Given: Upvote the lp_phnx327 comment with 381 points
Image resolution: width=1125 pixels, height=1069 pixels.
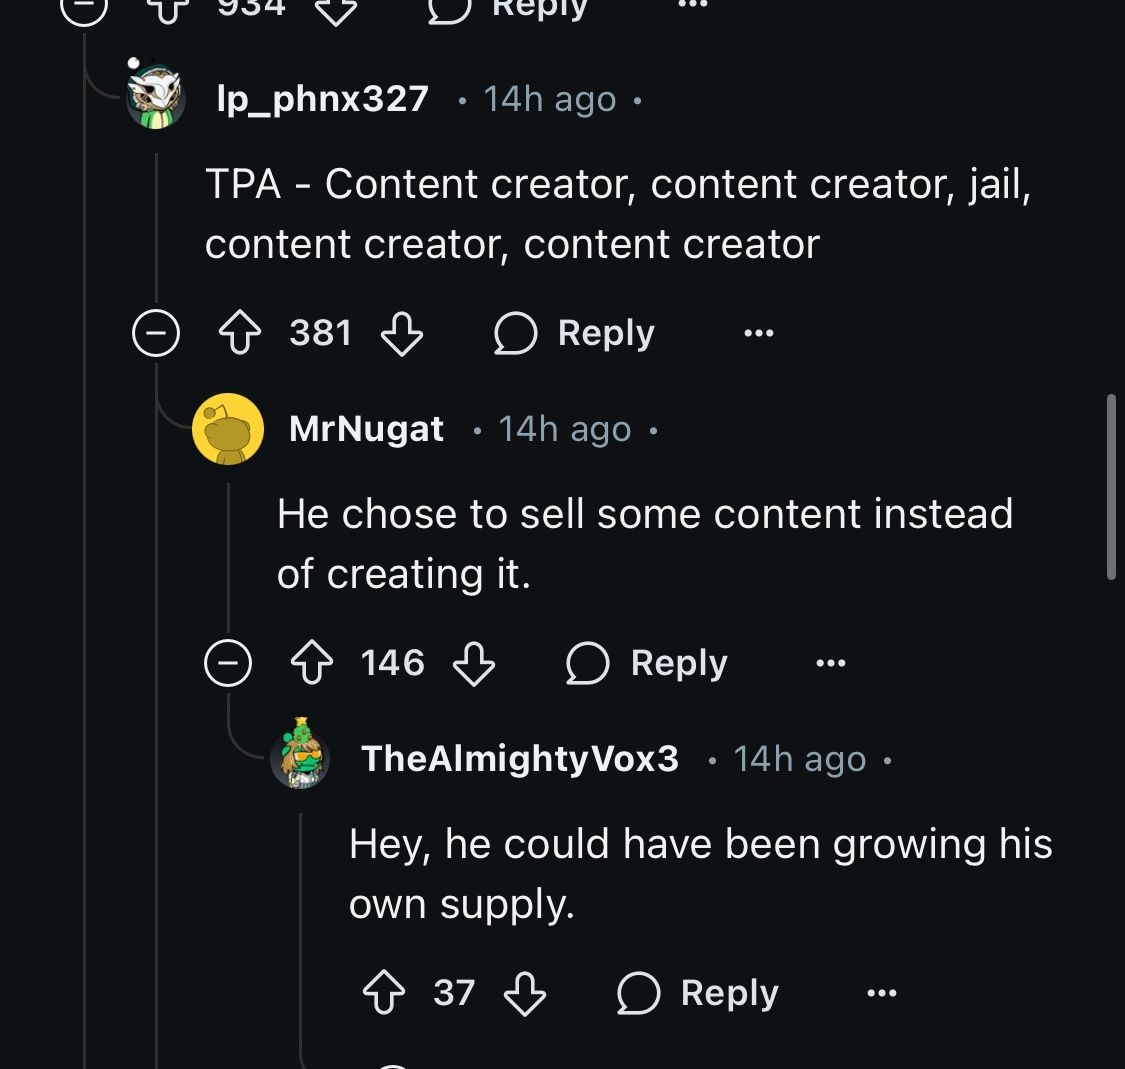Looking at the screenshot, I should click(x=240, y=333).
